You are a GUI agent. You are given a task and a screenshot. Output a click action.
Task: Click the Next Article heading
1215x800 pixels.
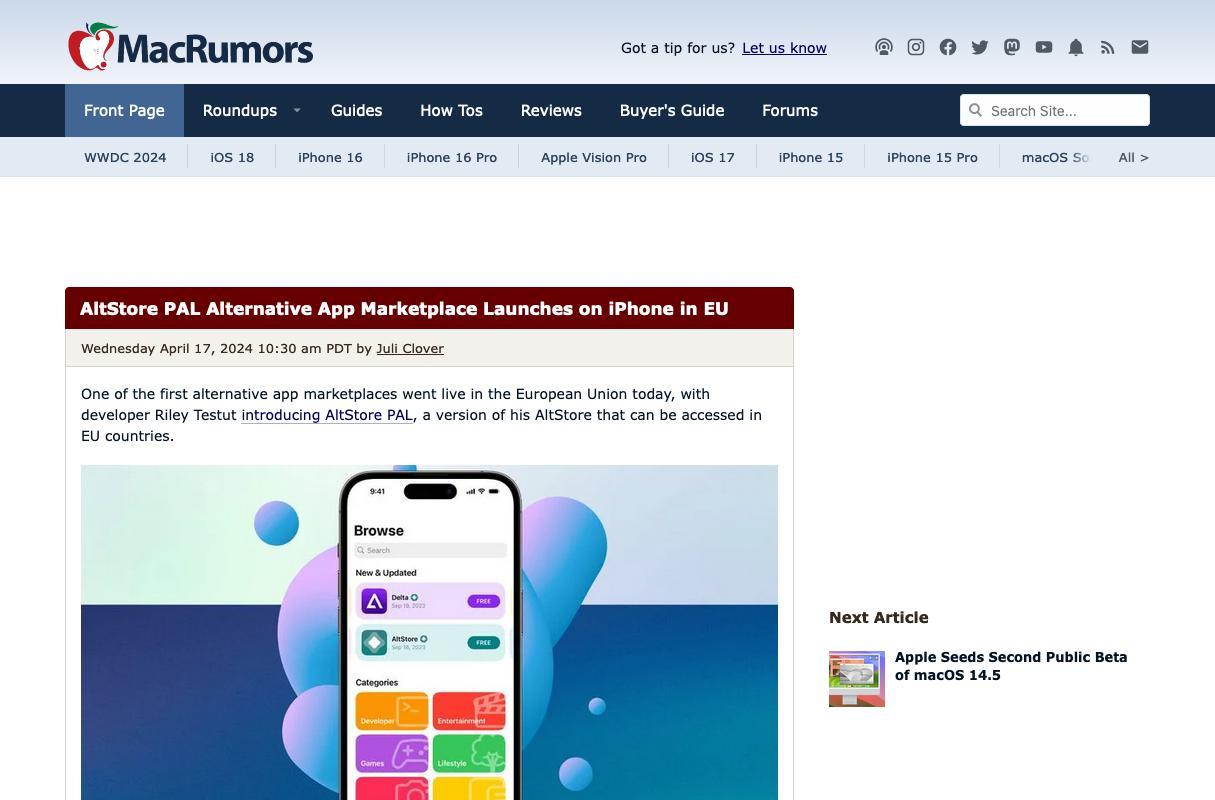(x=879, y=617)
